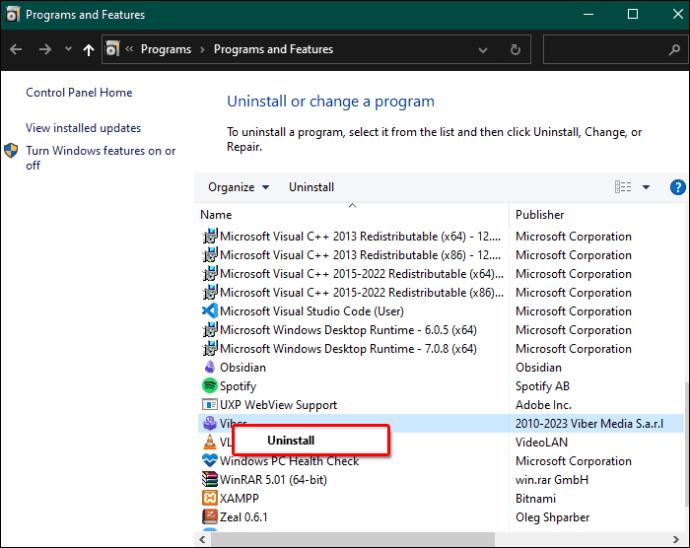690x548 pixels.
Task: Sort by Publisher column header
Action: point(540,215)
